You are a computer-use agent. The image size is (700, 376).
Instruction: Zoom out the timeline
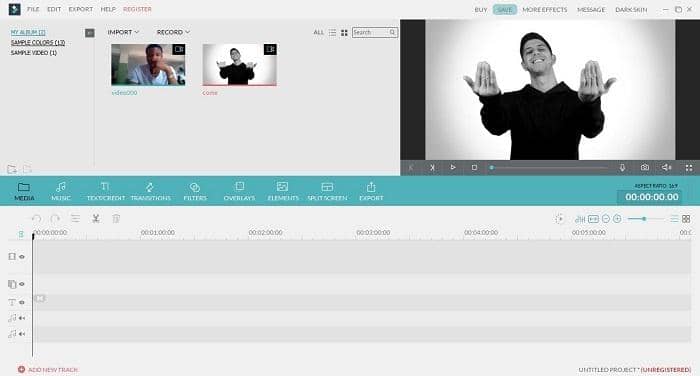pyautogui.click(x=606, y=219)
